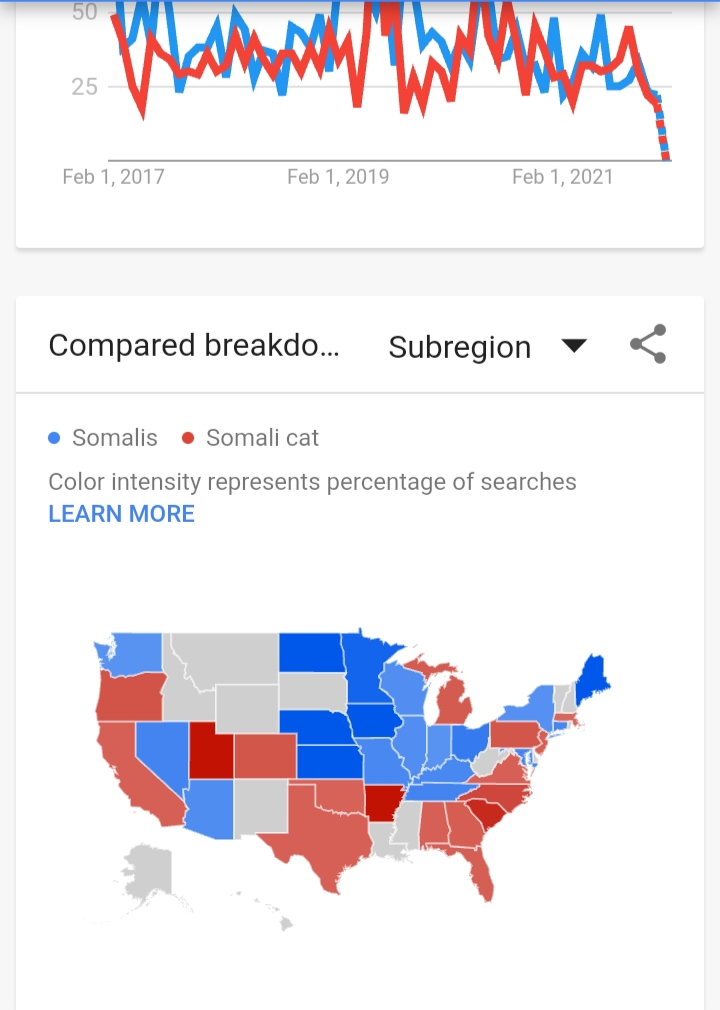This screenshot has width=720, height=1010.
Task: Tap the share icon for compared breakdown
Action: (x=648, y=344)
